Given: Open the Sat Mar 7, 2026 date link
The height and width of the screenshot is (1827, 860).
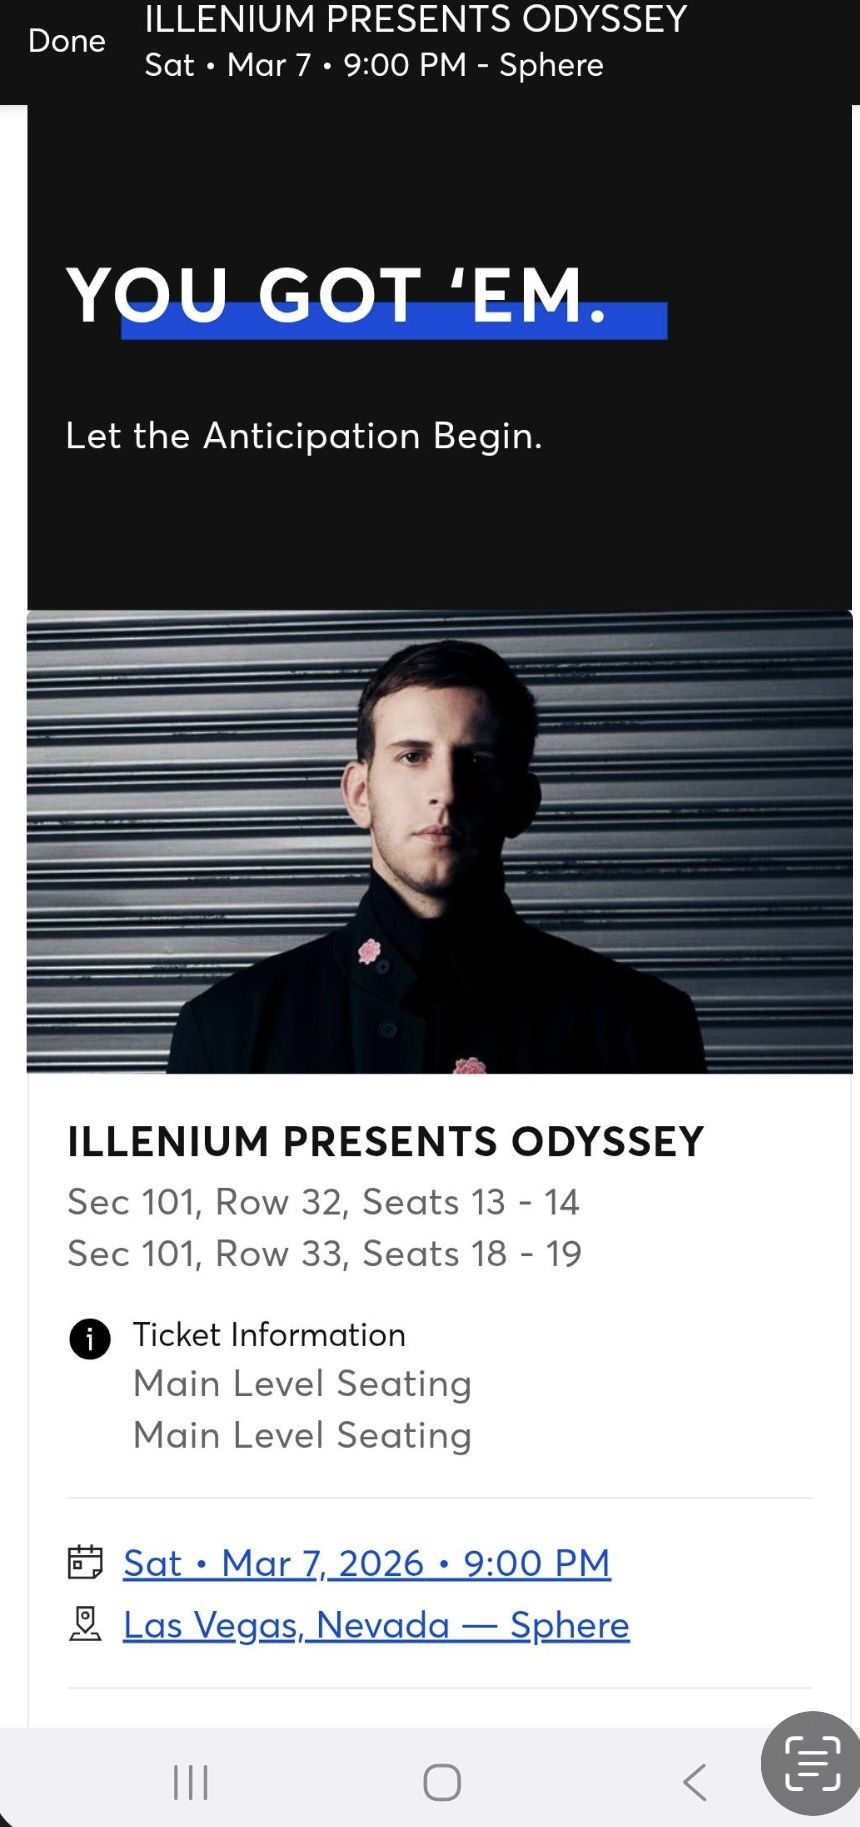Looking at the screenshot, I should pos(366,1563).
